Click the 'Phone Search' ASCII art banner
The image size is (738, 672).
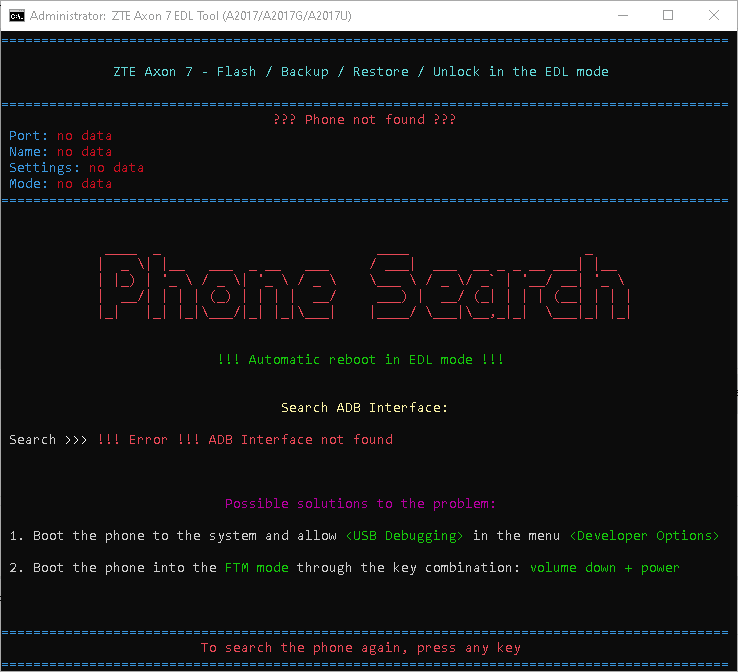coord(364,287)
